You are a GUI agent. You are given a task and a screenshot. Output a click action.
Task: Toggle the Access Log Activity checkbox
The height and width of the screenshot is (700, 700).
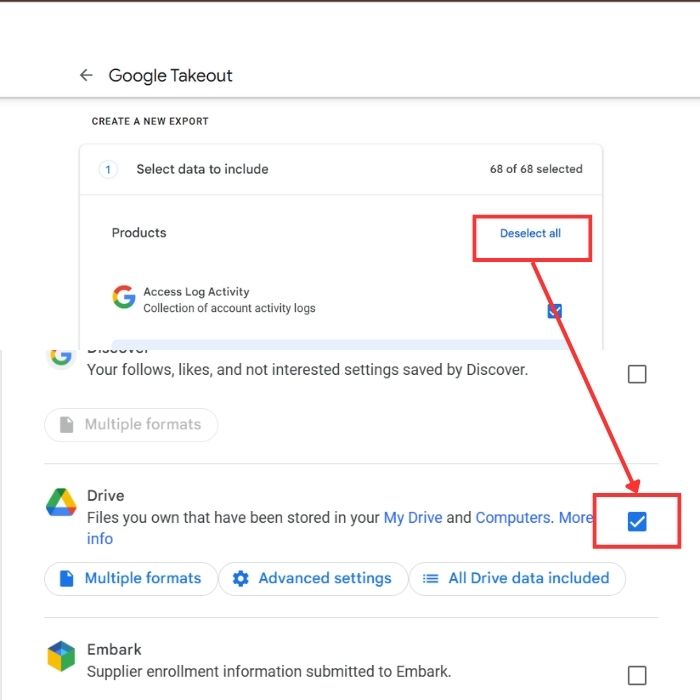554,311
